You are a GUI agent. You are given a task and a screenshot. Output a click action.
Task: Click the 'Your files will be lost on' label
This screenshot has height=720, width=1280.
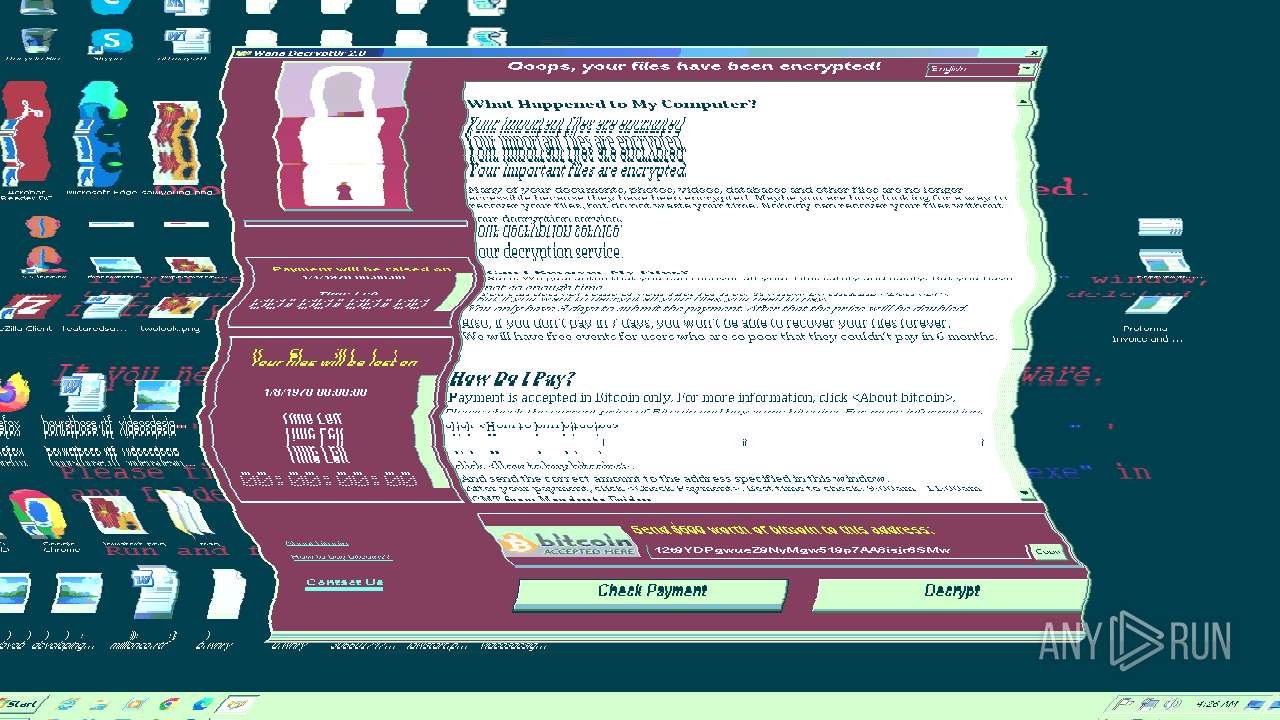[x=334, y=360]
